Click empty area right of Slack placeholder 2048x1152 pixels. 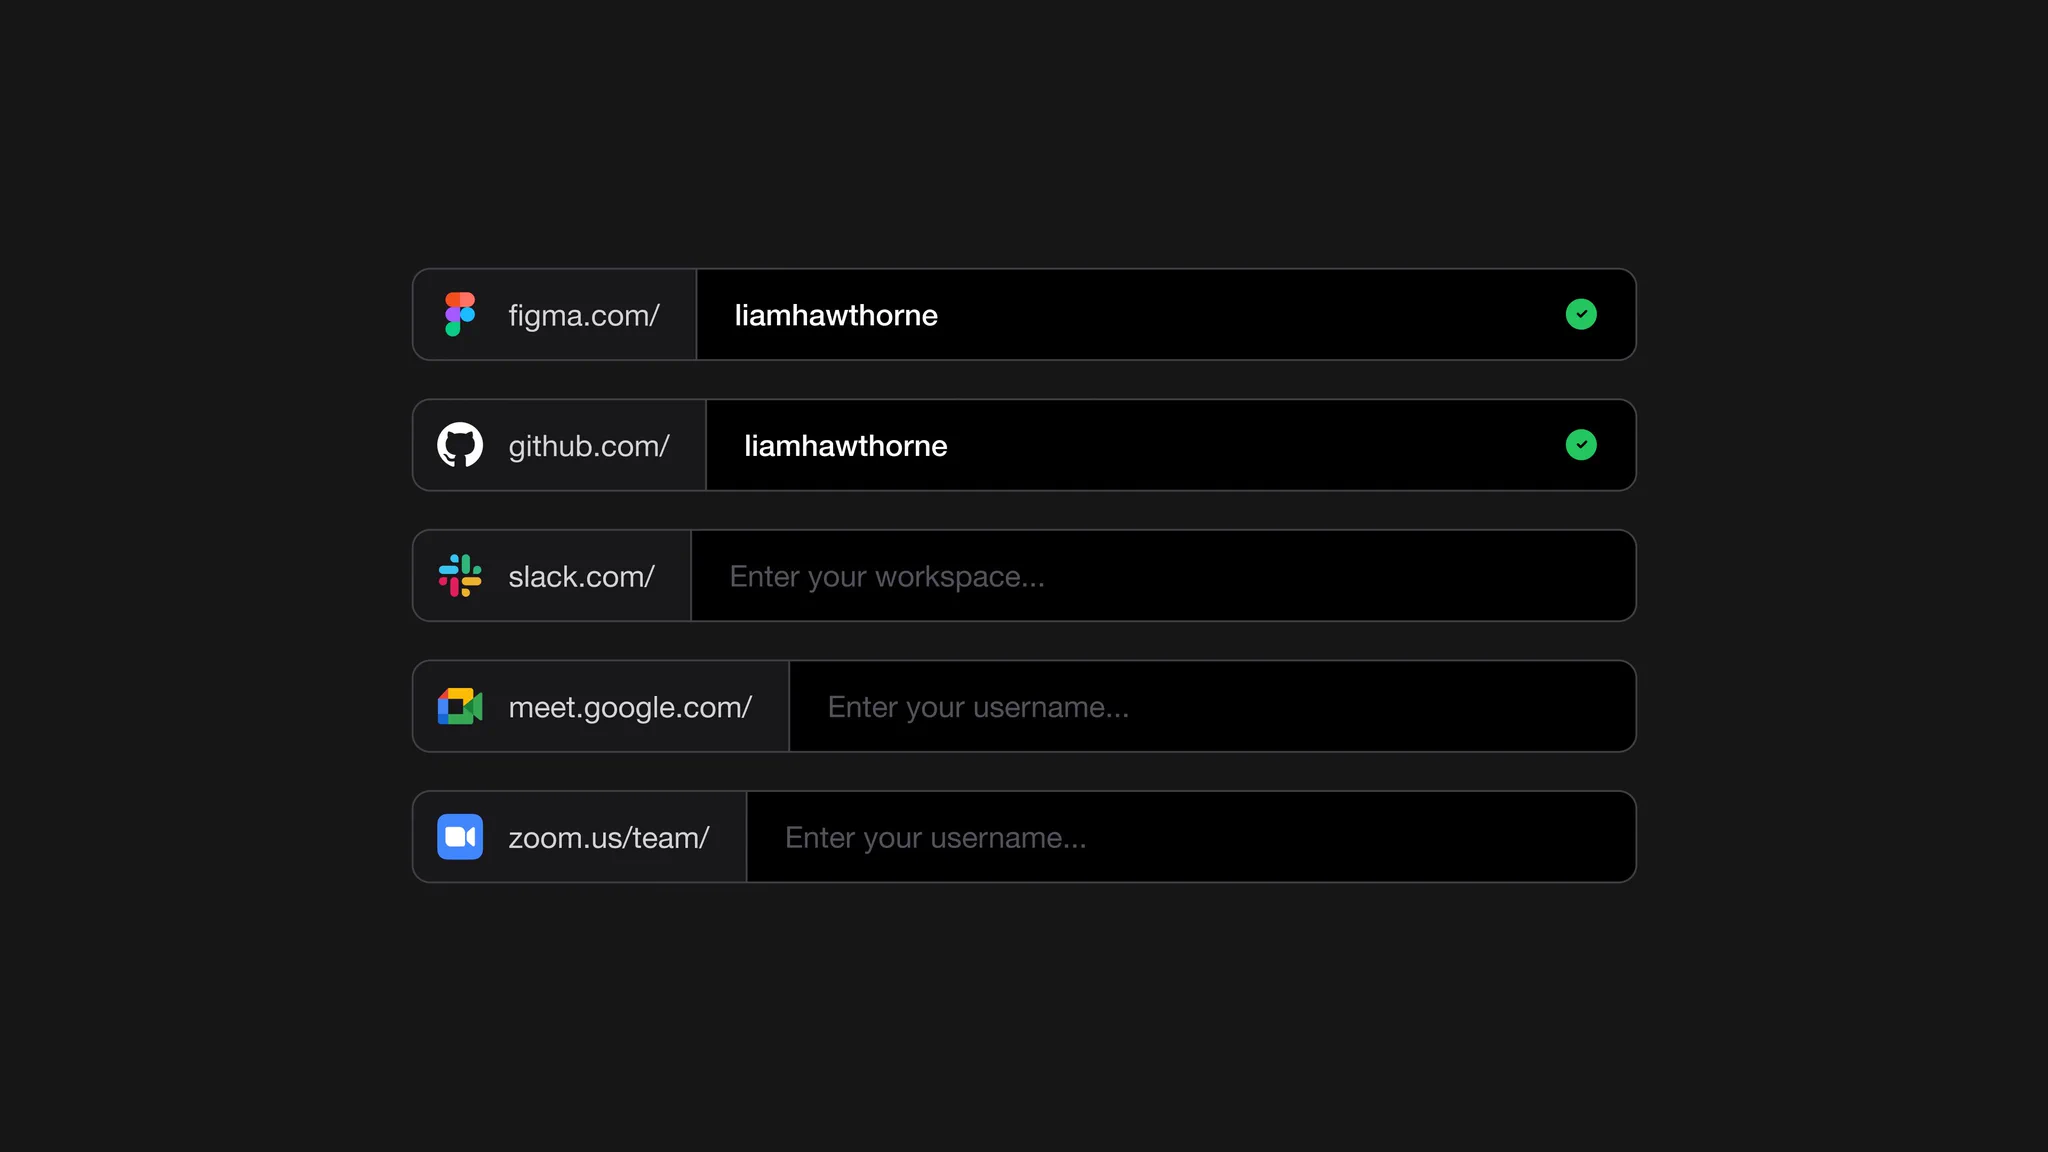click(x=1340, y=576)
